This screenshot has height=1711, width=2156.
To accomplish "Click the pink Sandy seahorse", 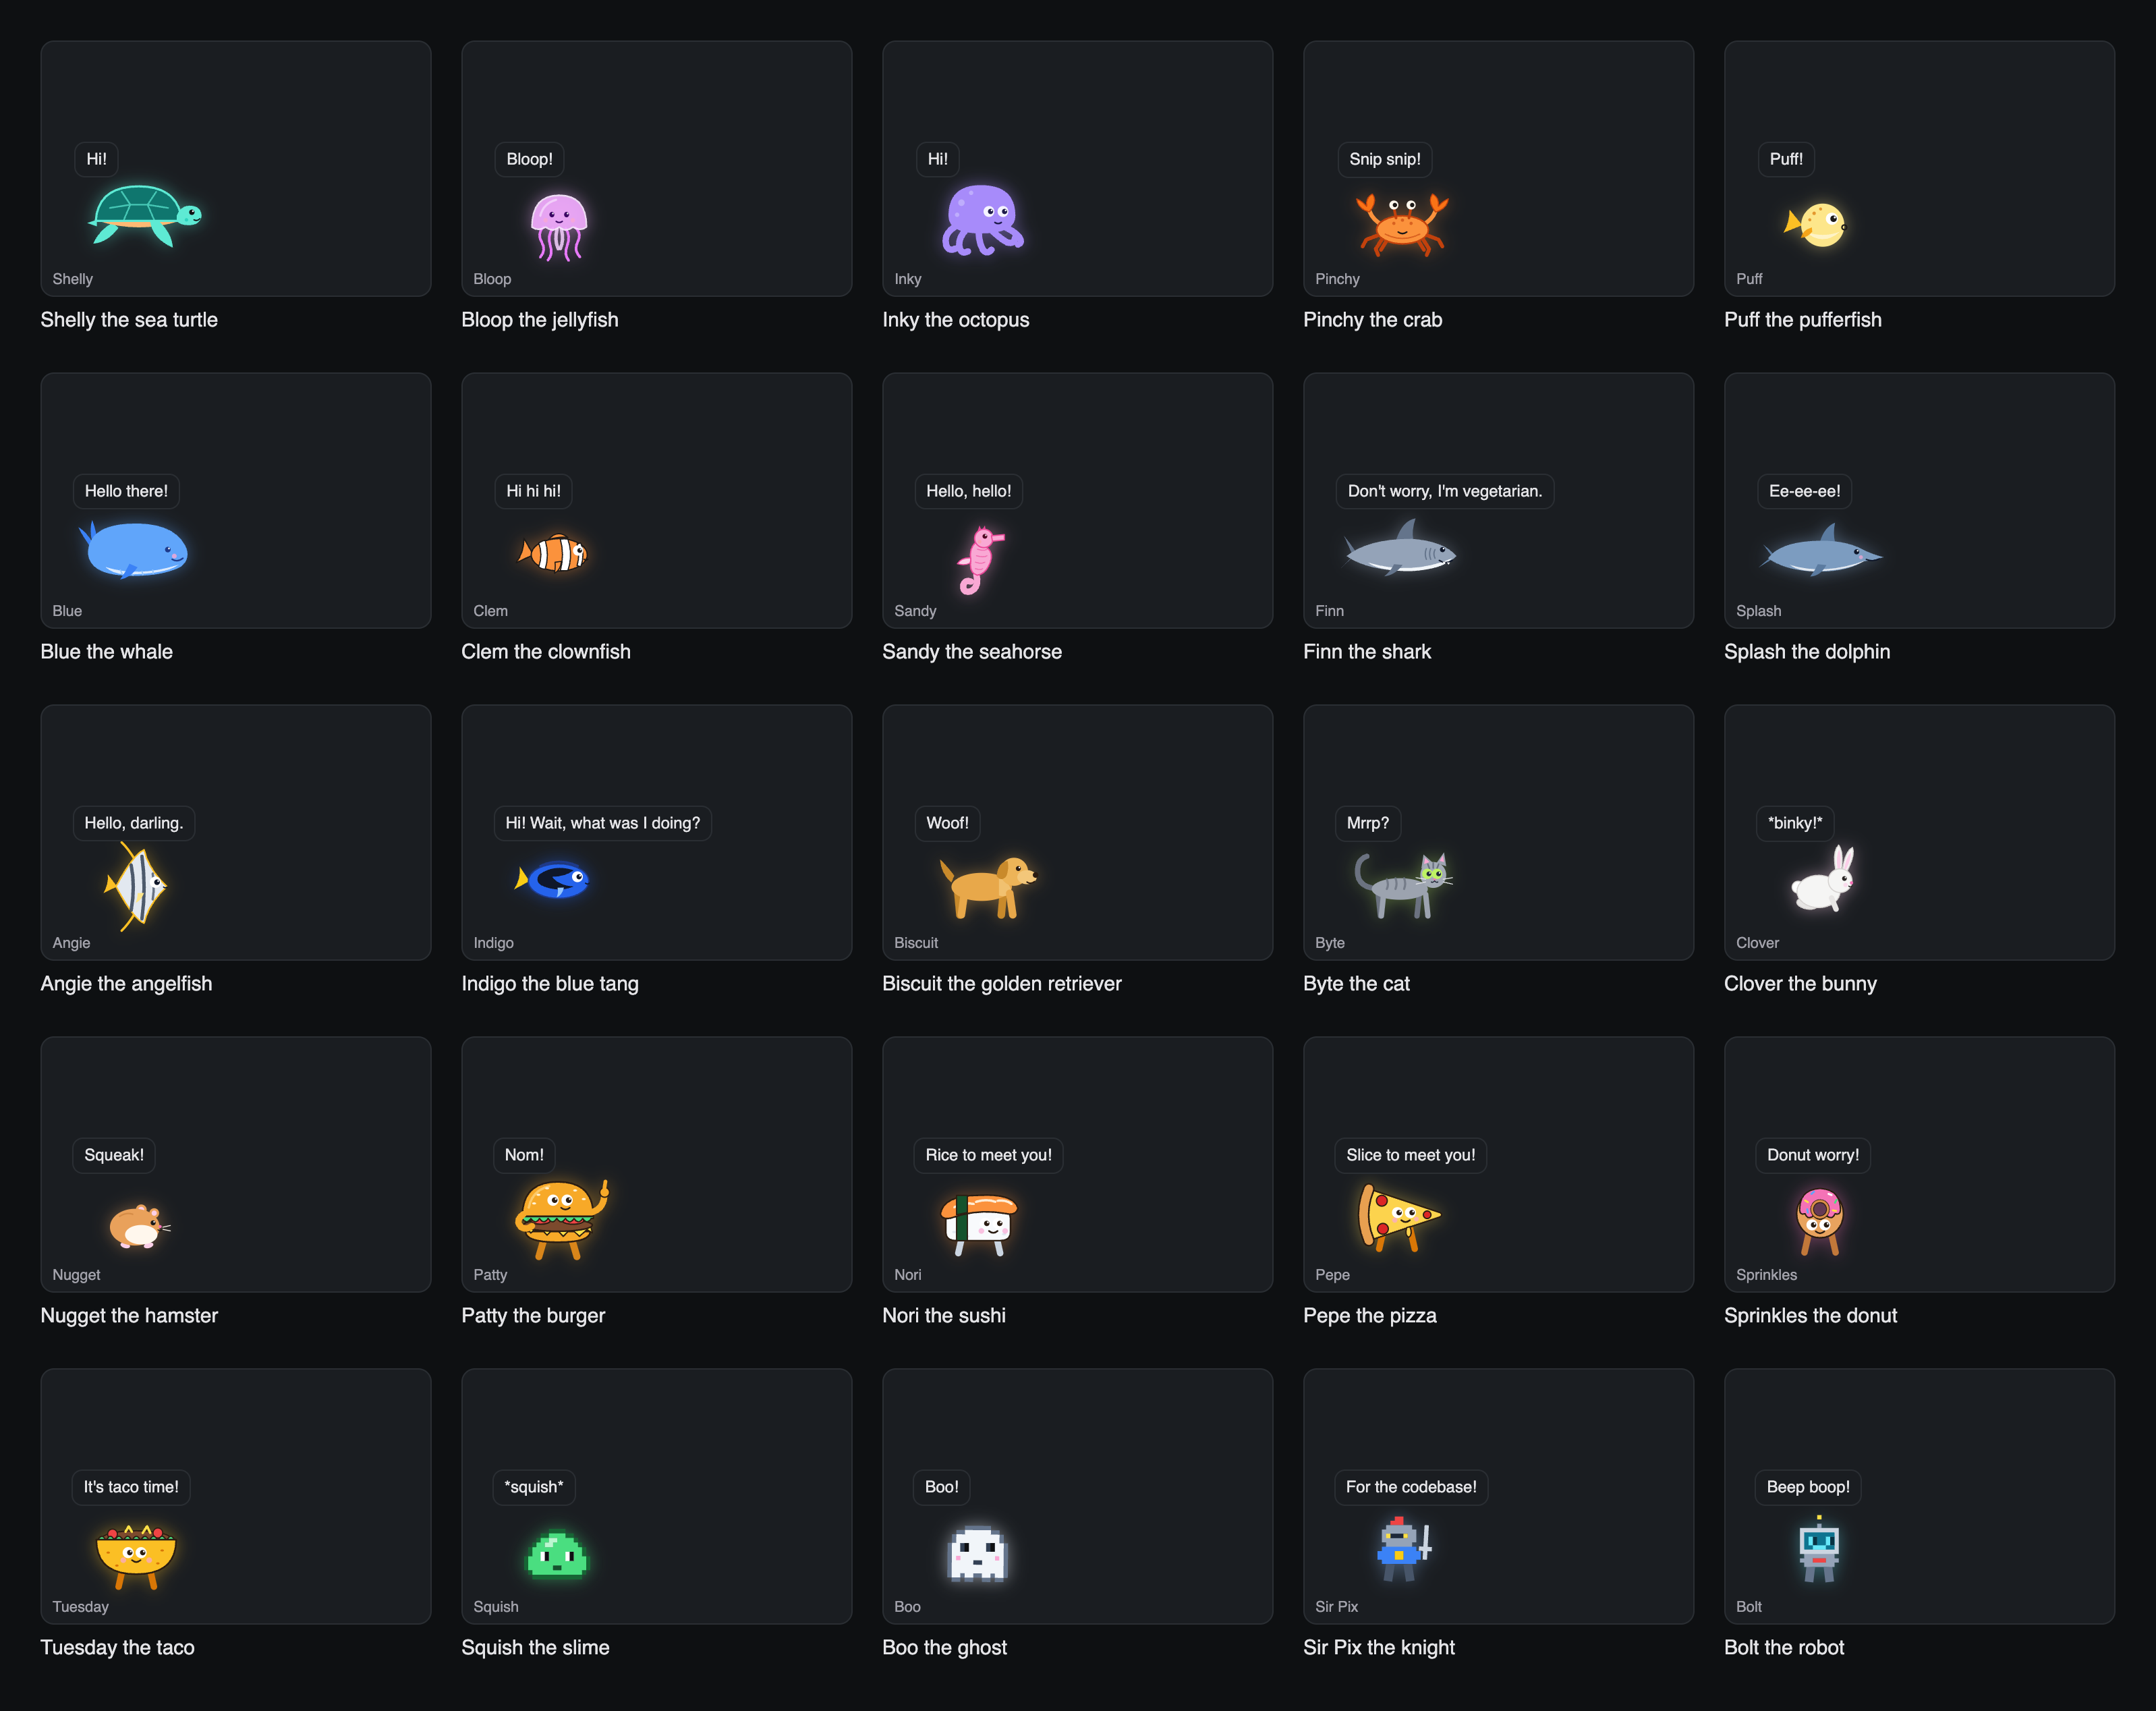I will (x=980, y=560).
